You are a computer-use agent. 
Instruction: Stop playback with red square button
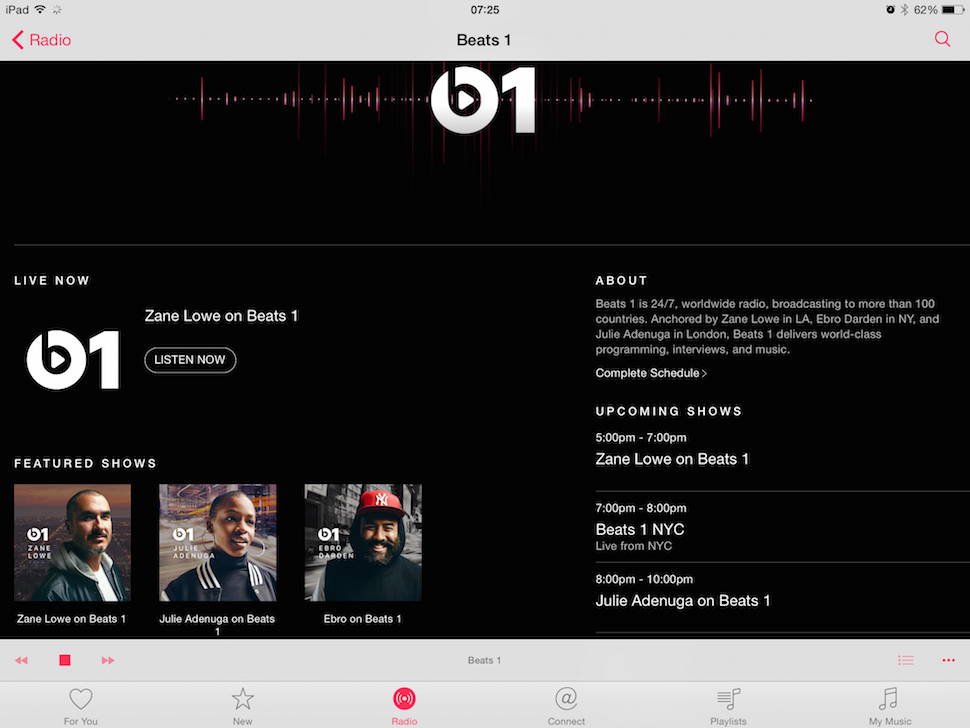(64, 661)
